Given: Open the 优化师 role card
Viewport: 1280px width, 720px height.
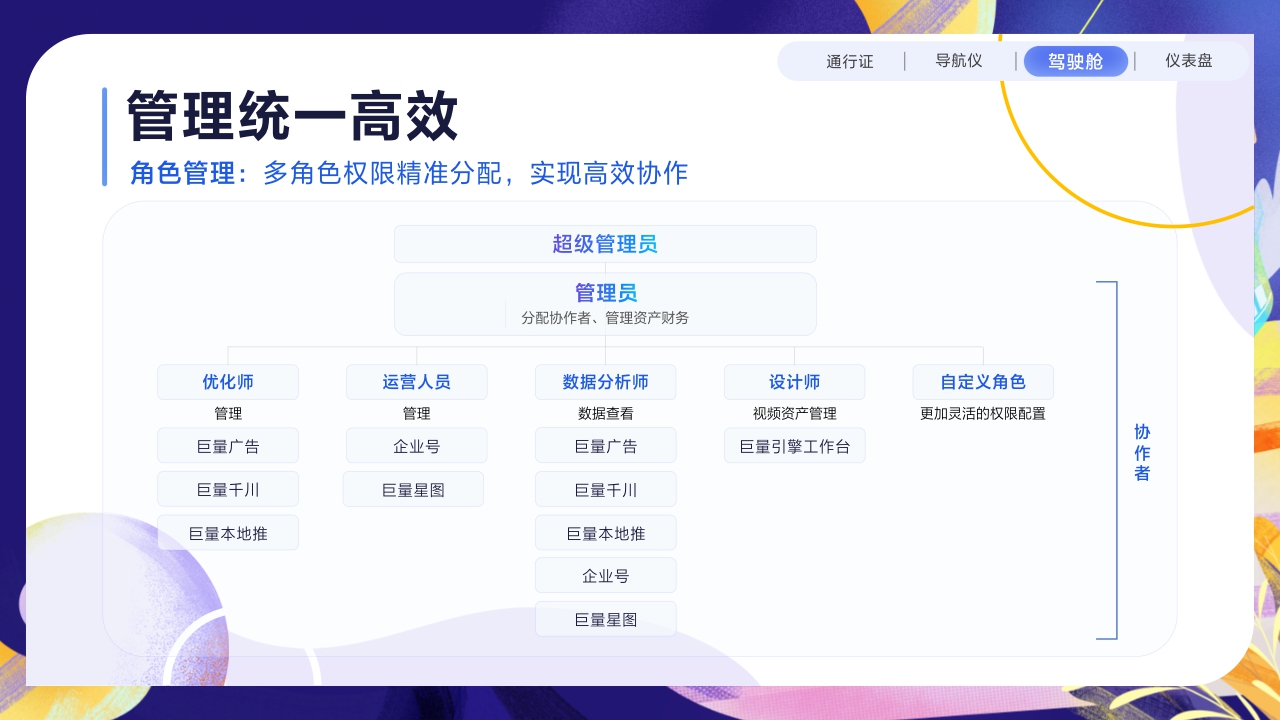Looking at the screenshot, I should coord(228,381).
